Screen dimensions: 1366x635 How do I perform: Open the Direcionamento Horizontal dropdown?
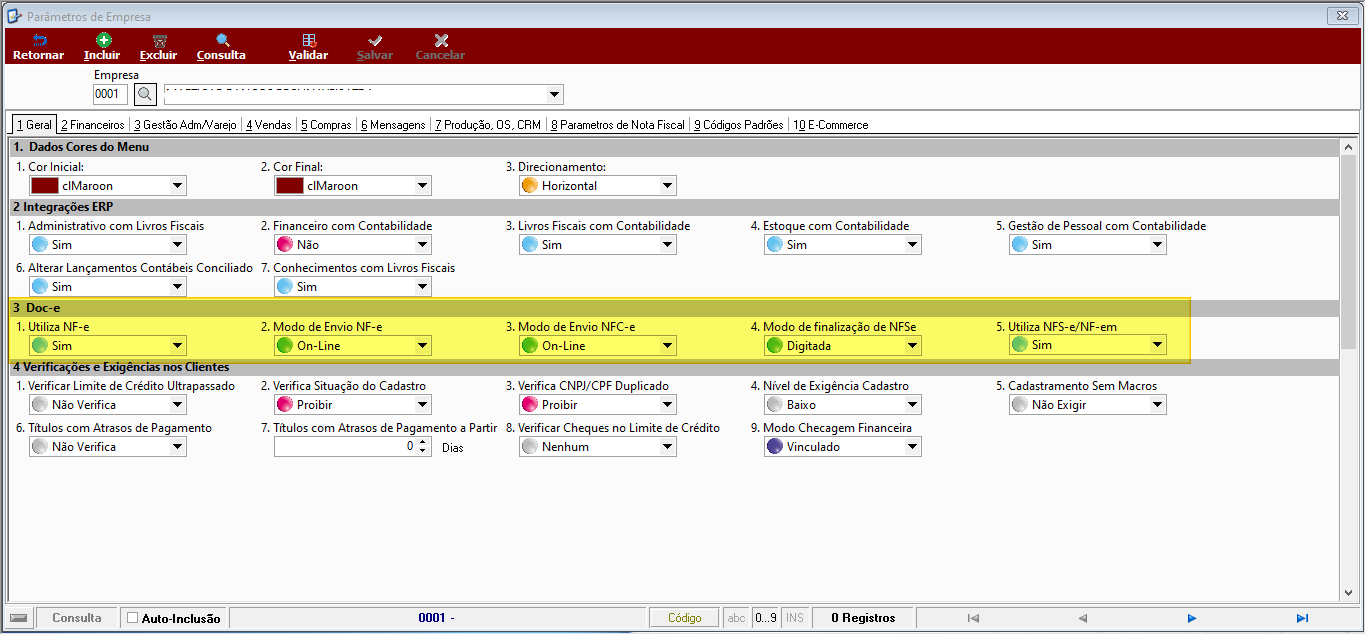pyautogui.click(x=667, y=185)
